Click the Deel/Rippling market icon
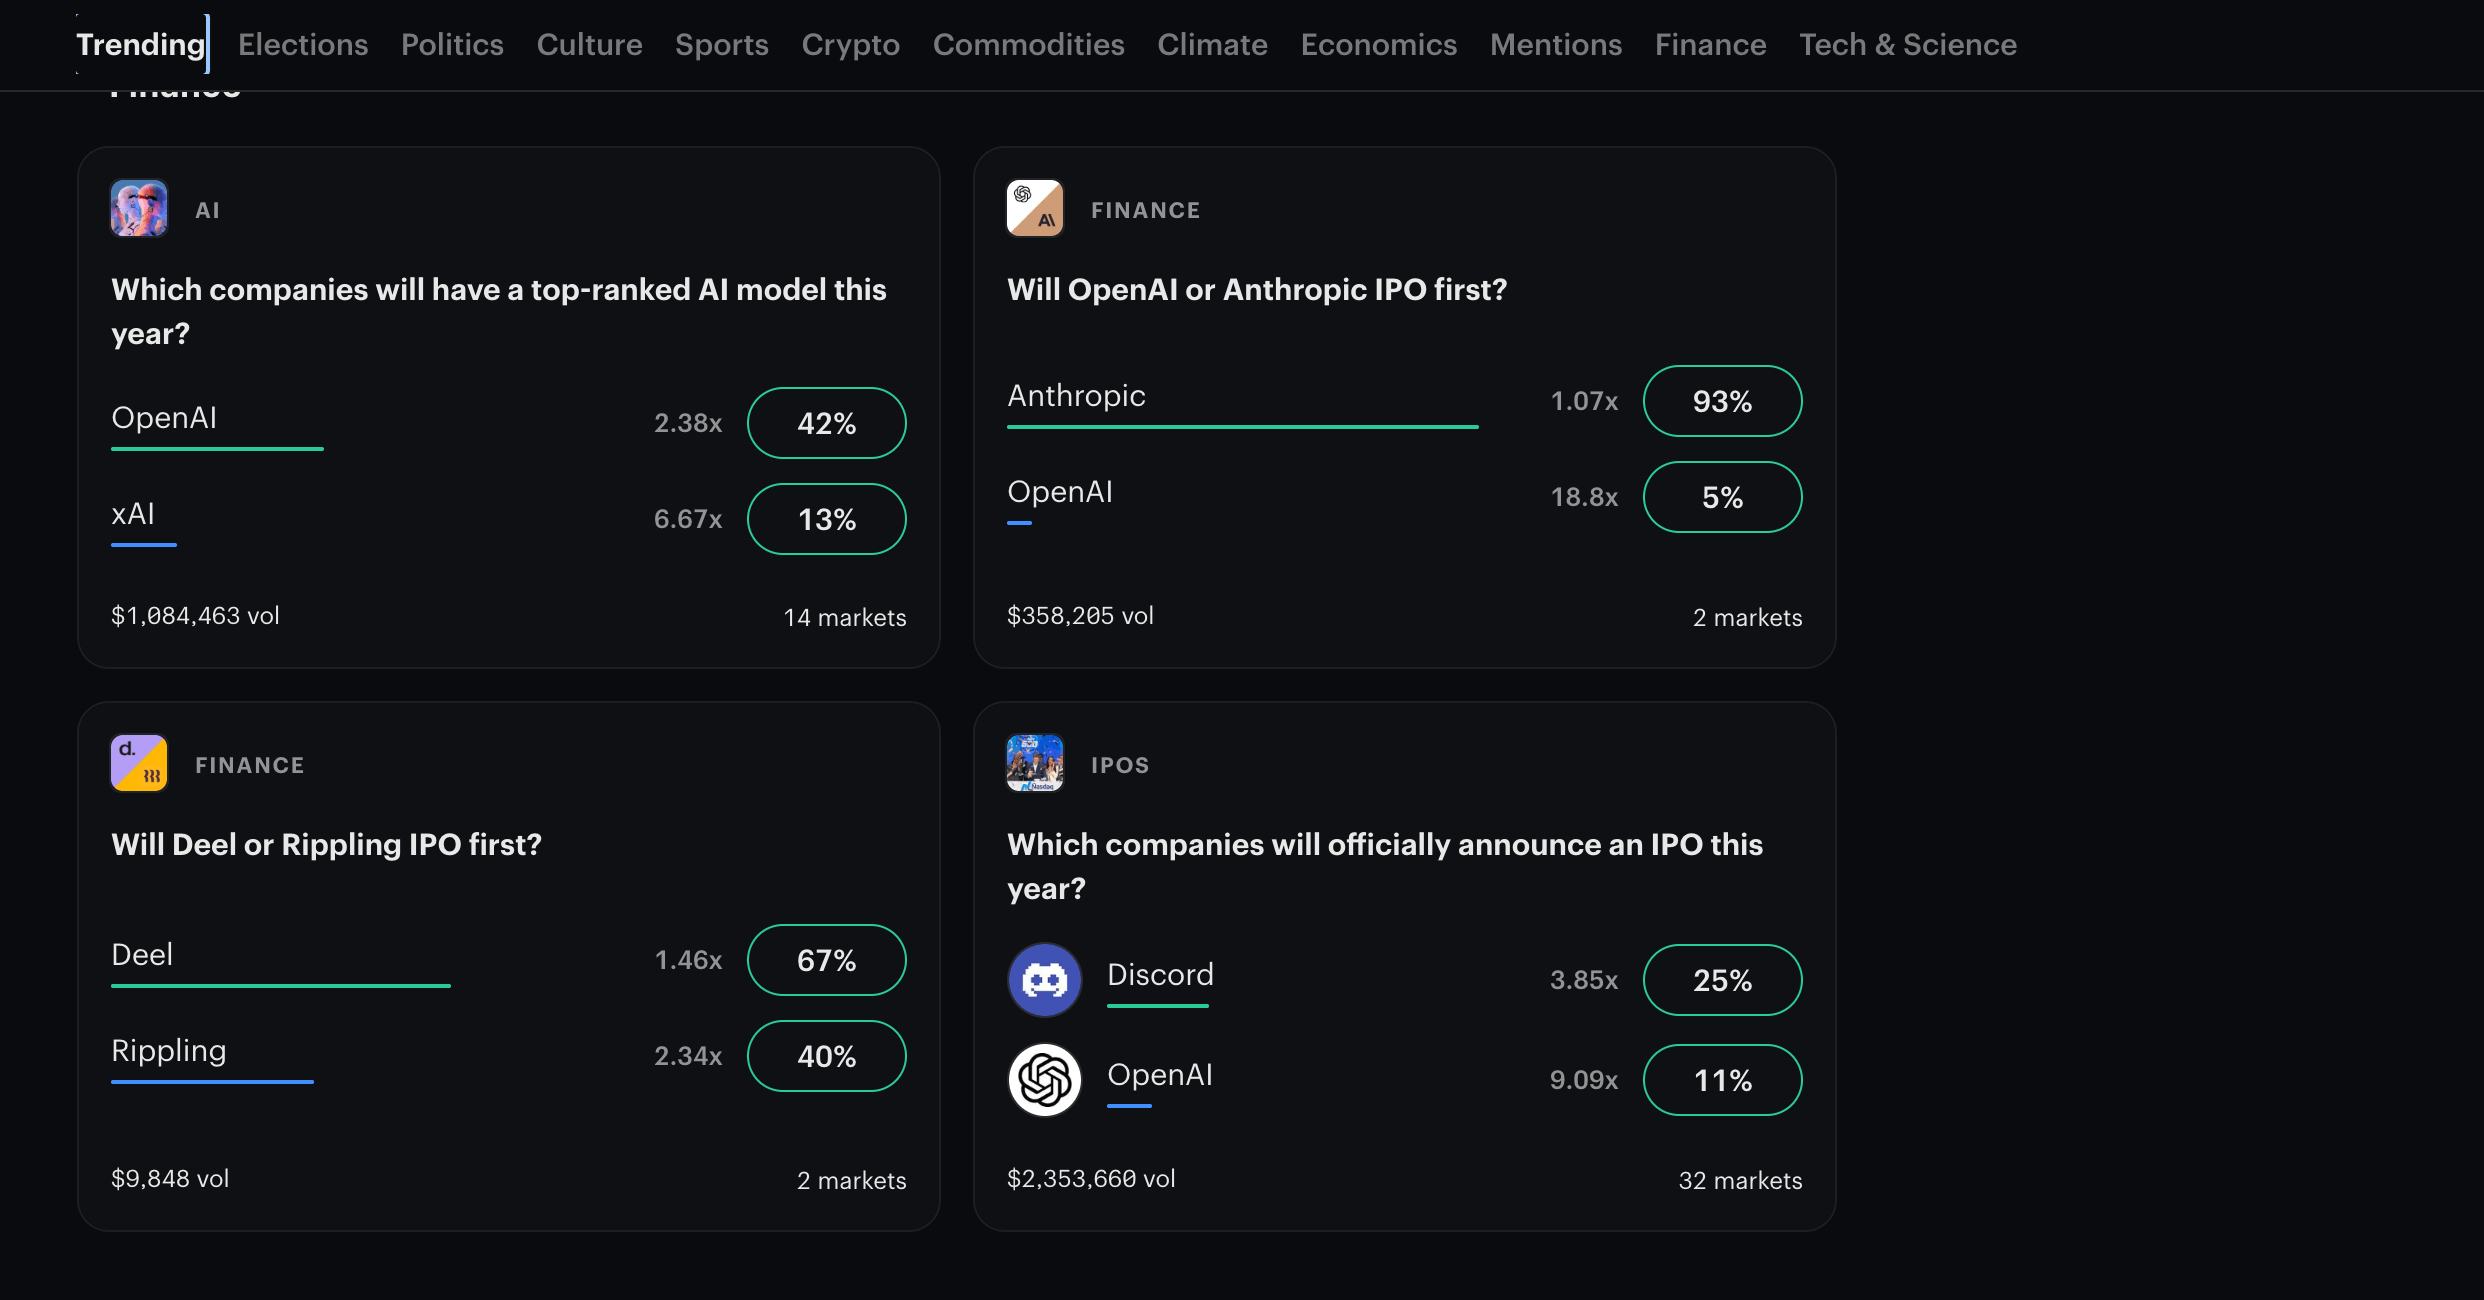2484x1300 pixels. [139, 763]
